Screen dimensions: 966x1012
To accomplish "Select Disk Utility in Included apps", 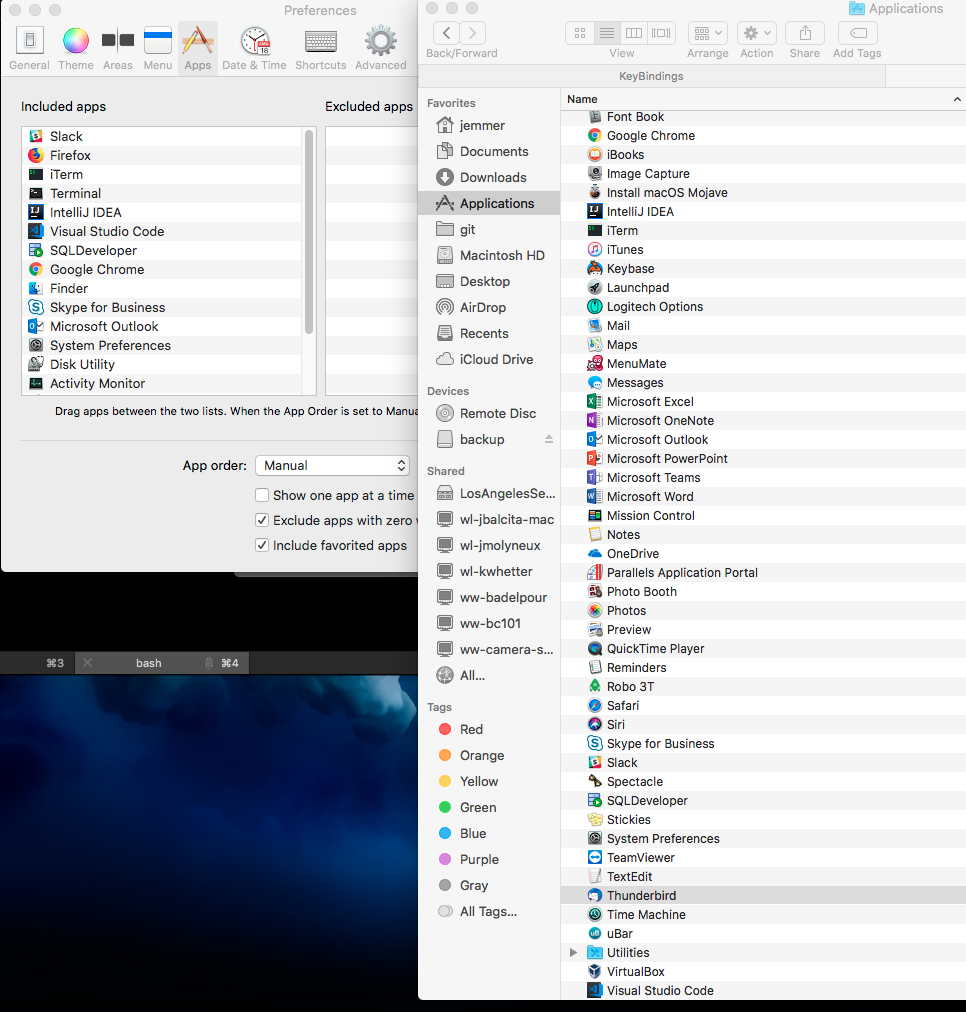I will (x=163, y=365).
